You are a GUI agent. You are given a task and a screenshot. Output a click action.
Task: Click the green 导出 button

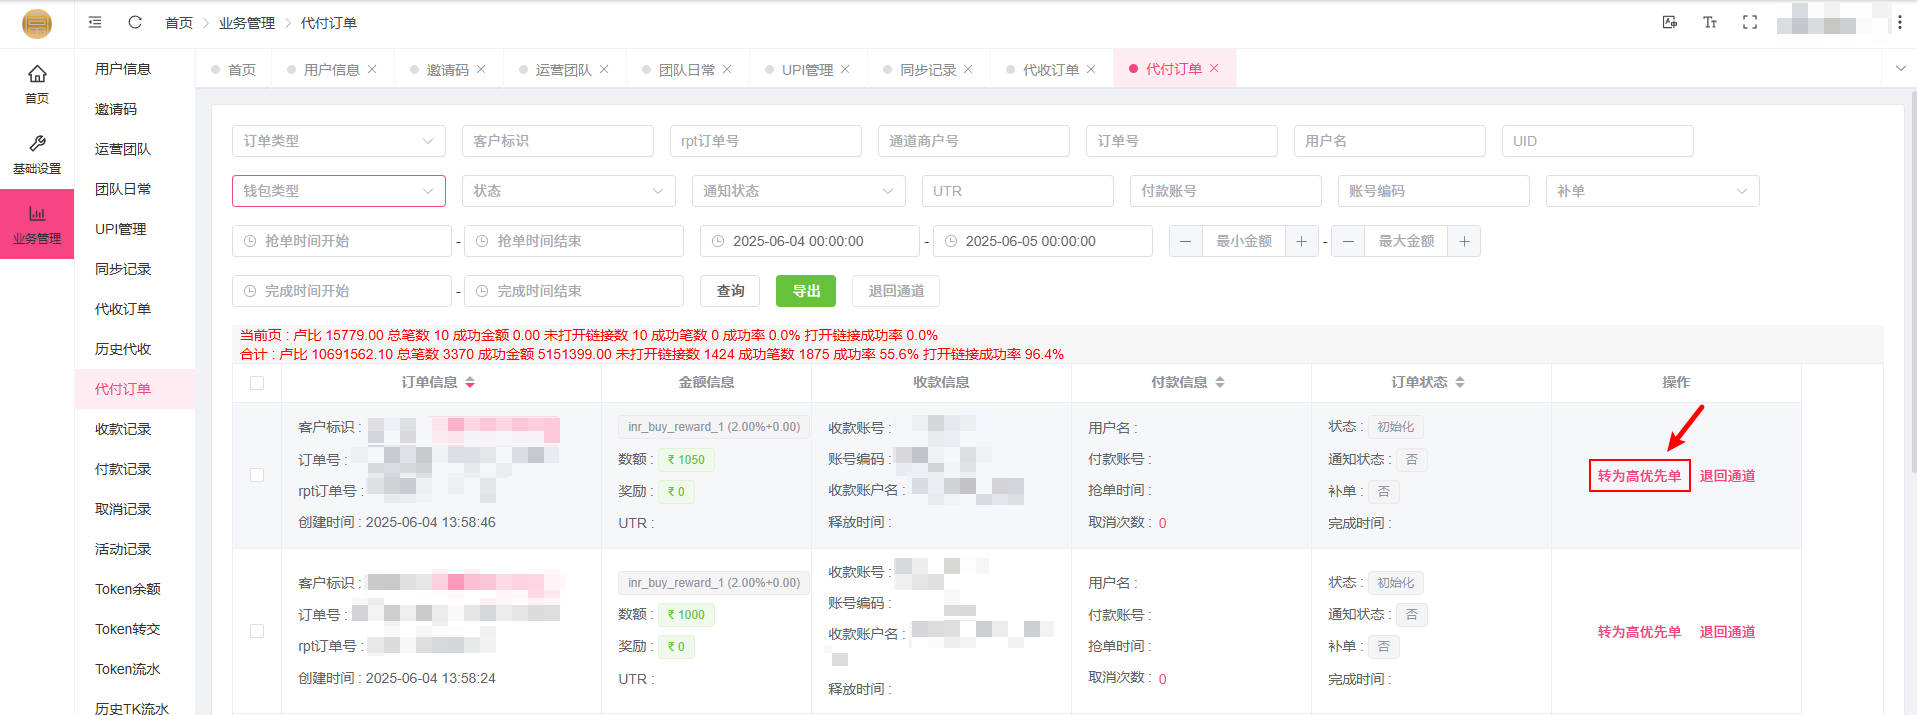tap(806, 291)
